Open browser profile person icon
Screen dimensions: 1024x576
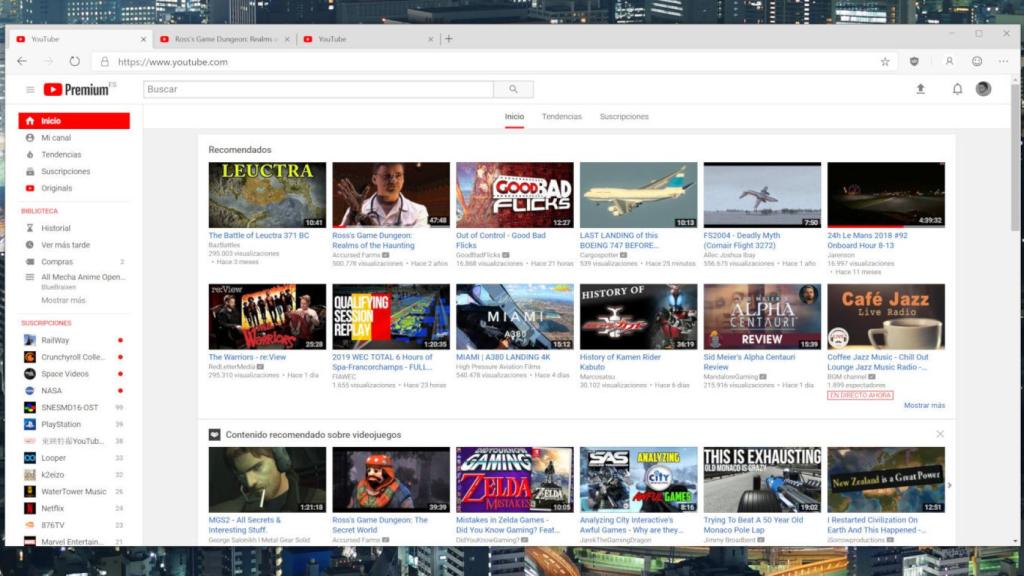(x=949, y=61)
